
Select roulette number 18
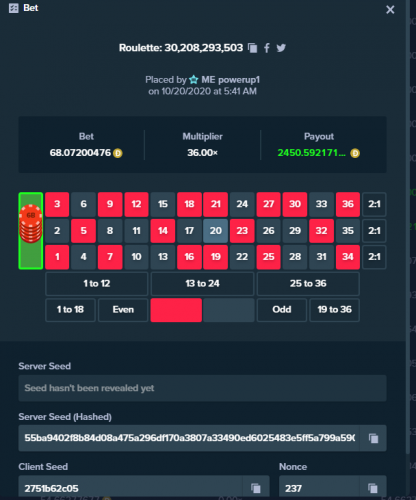click(189, 204)
